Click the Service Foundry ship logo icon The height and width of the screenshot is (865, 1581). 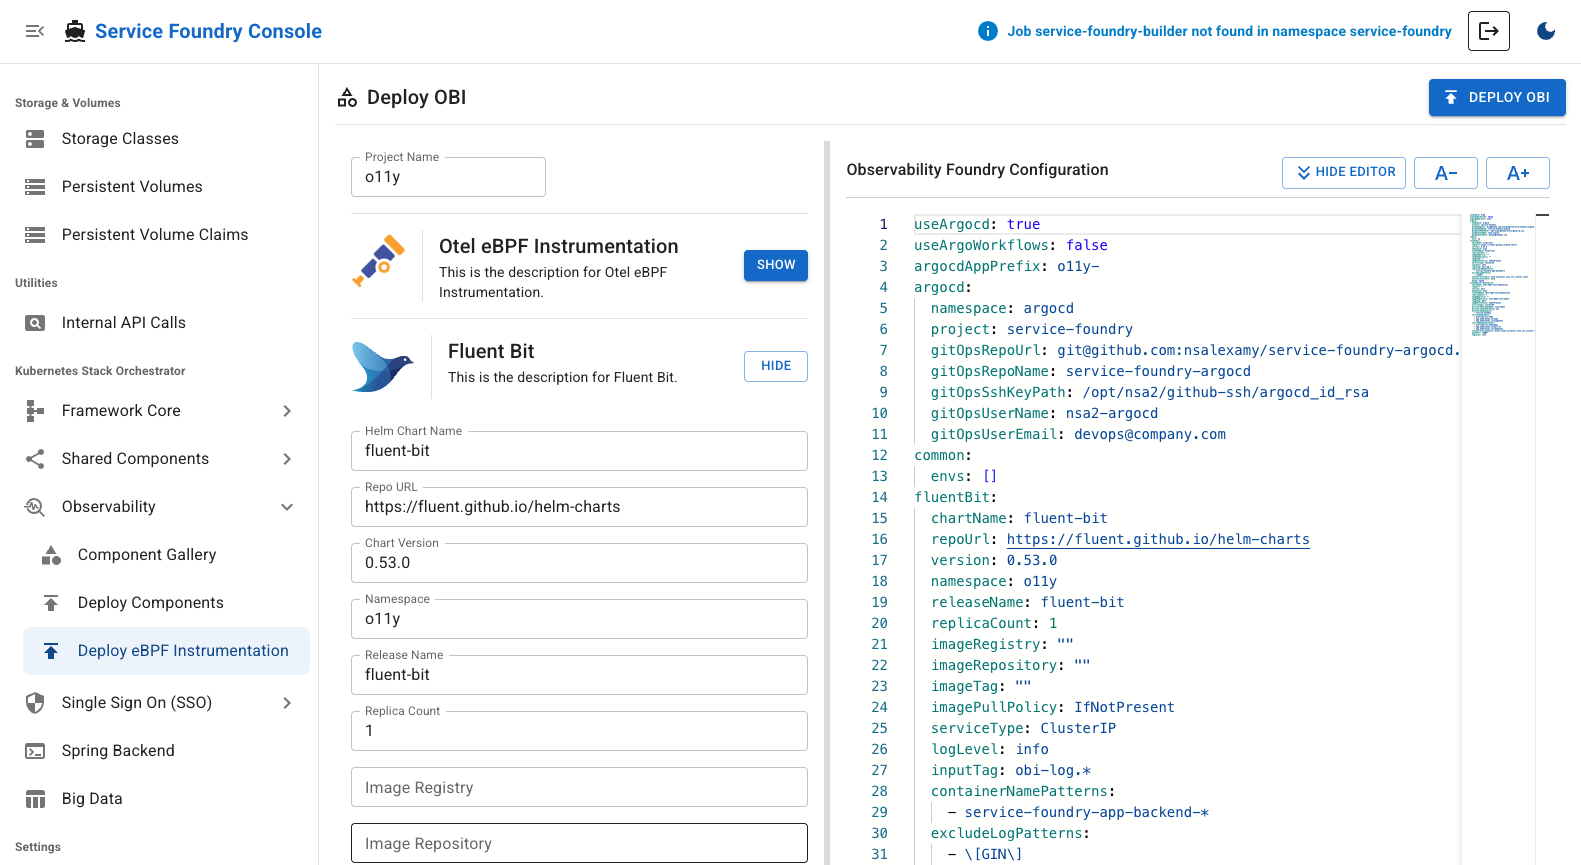point(75,31)
